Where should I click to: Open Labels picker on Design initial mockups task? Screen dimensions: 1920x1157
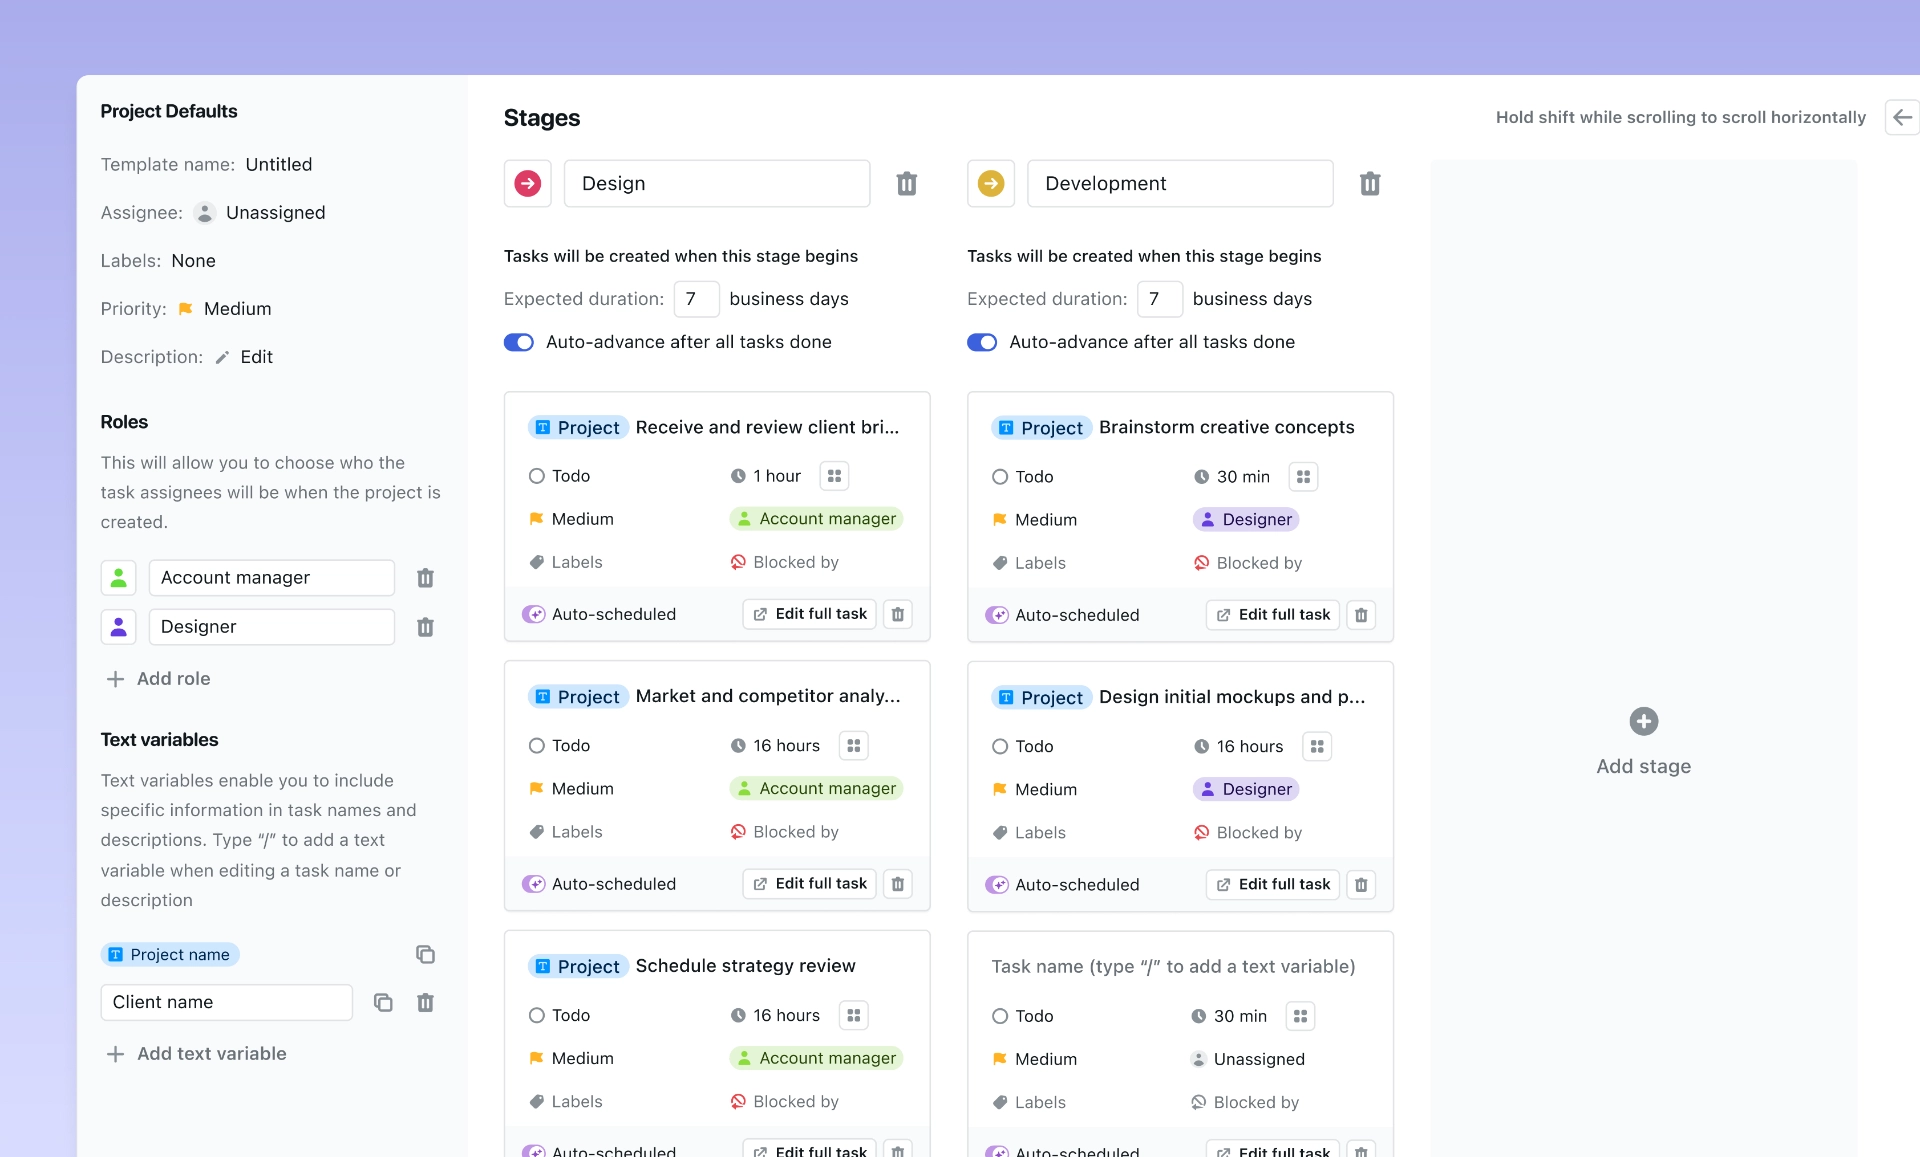(1029, 833)
